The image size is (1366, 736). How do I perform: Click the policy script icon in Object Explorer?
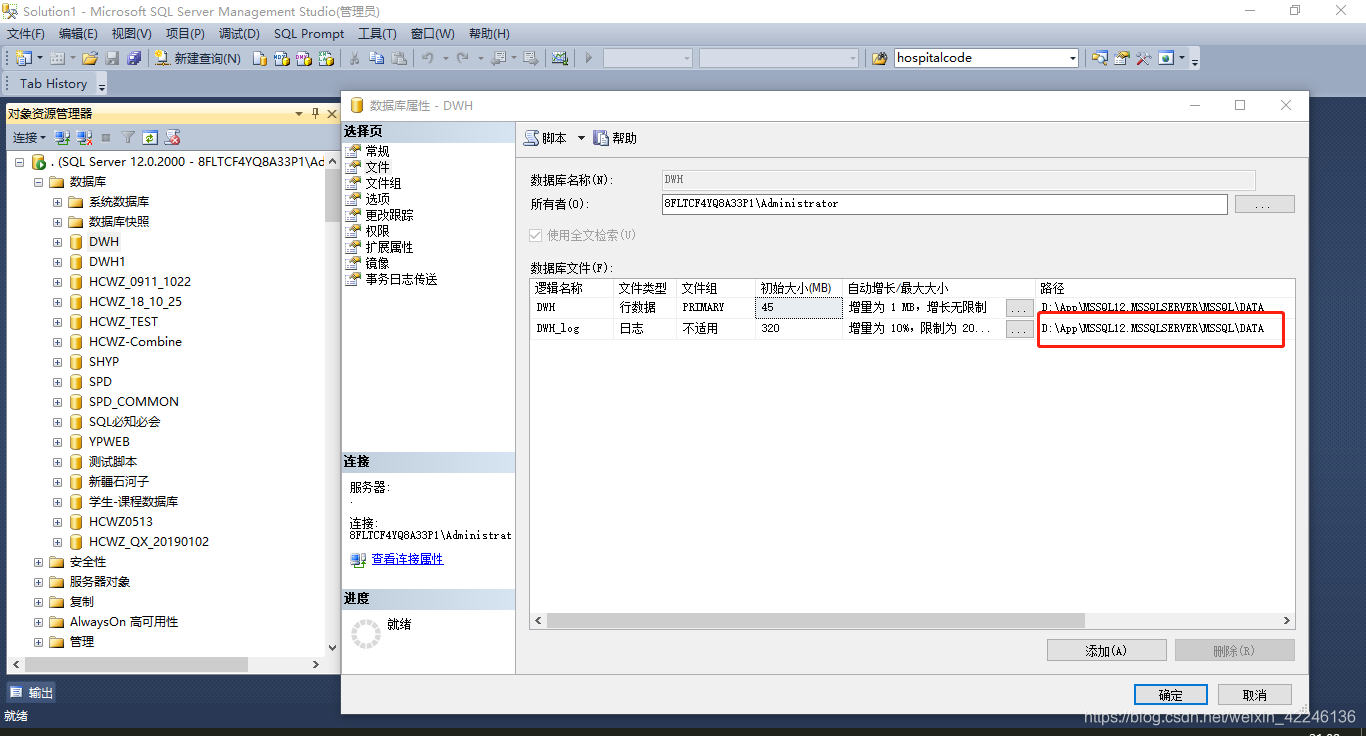pos(172,137)
